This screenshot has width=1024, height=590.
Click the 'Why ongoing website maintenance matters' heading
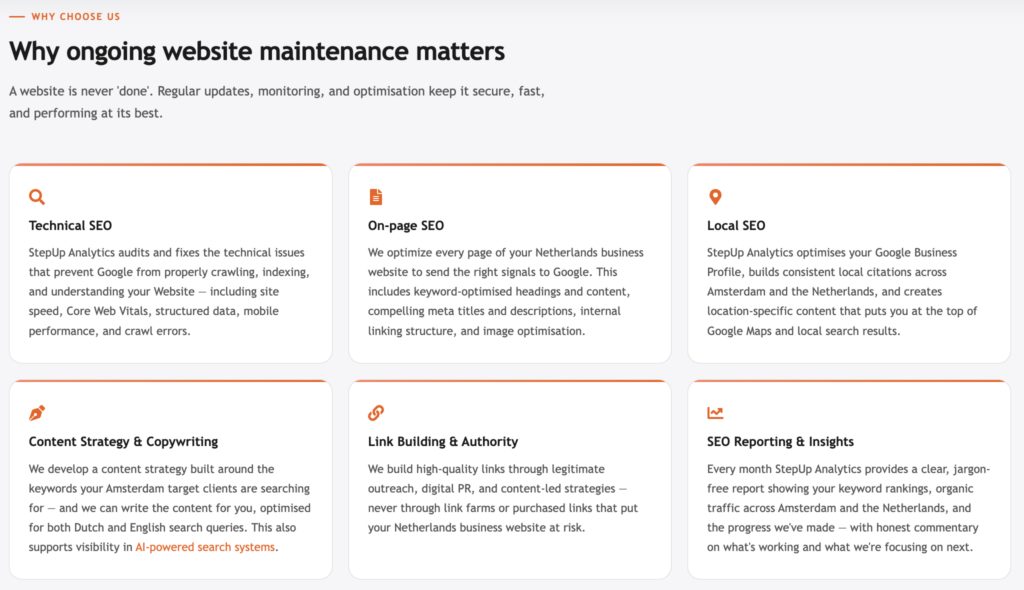tap(257, 52)
